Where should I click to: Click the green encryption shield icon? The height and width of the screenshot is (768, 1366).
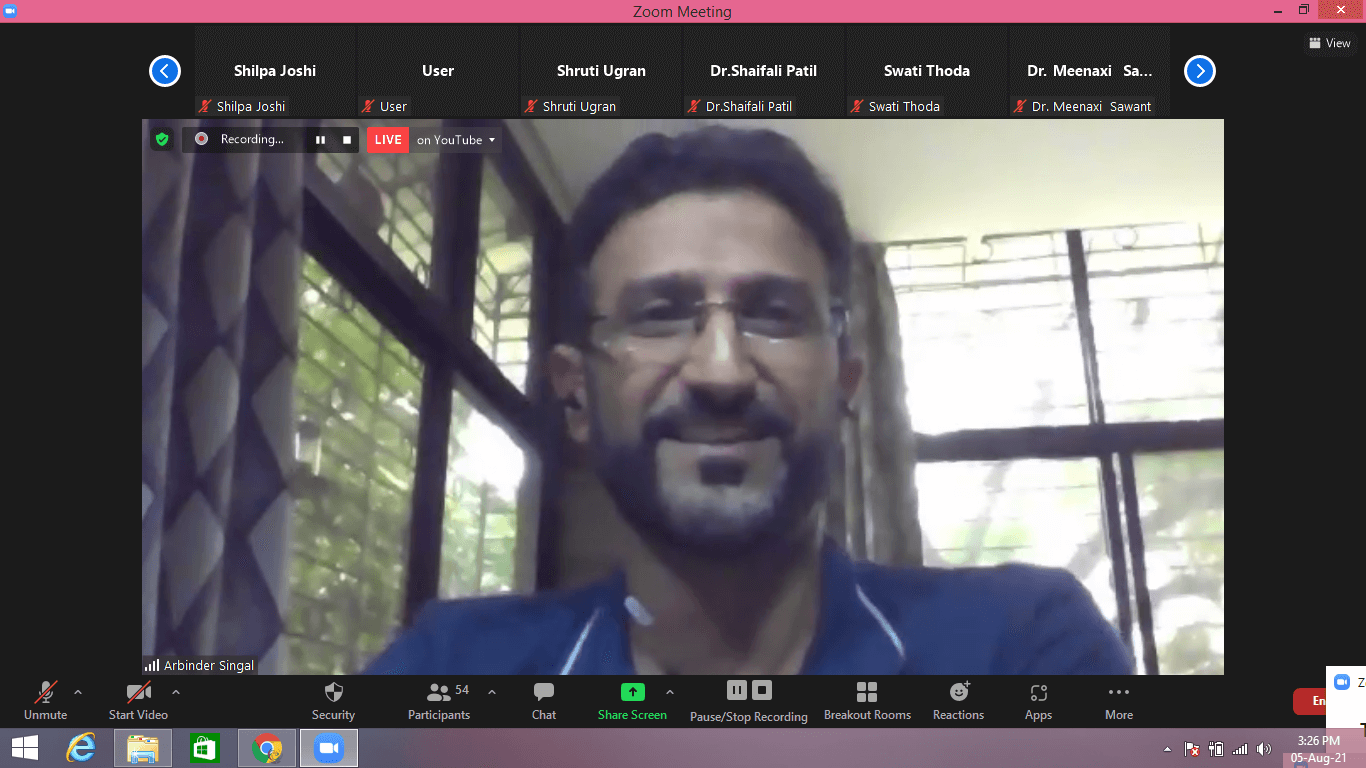point(162,140)
